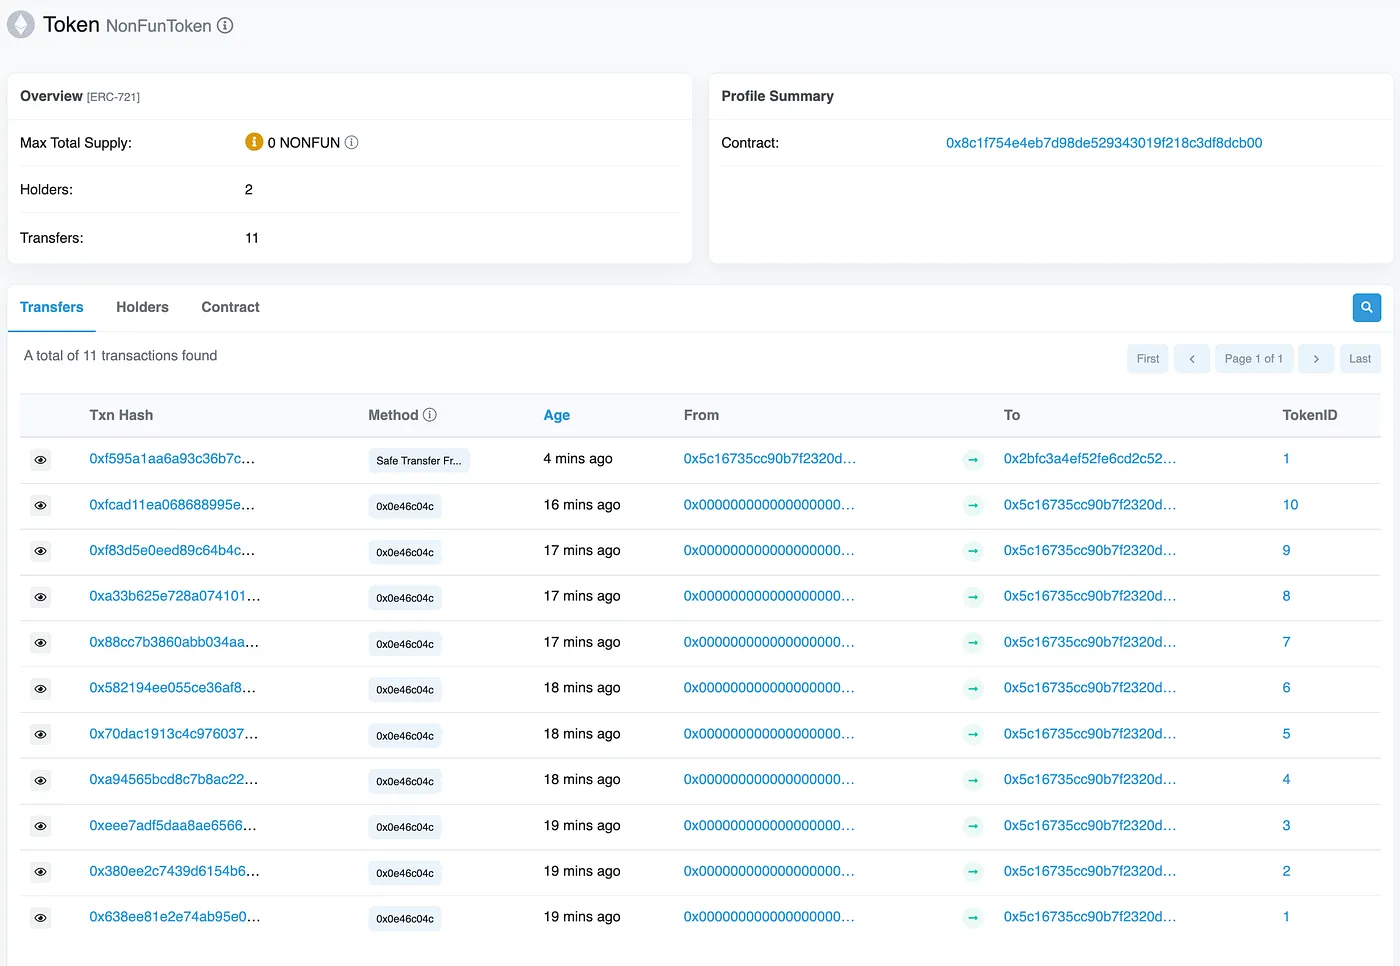Open TokenID 10 link
Viewport: 1400px width, 966px height.
pyautogui.click(x=1291, y=505)
